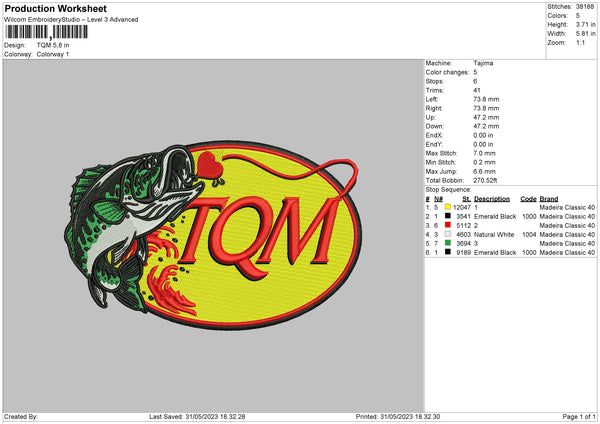600x424 pixels.
Task: Click the black swatch in stop 6
Action: coord(448,252)
